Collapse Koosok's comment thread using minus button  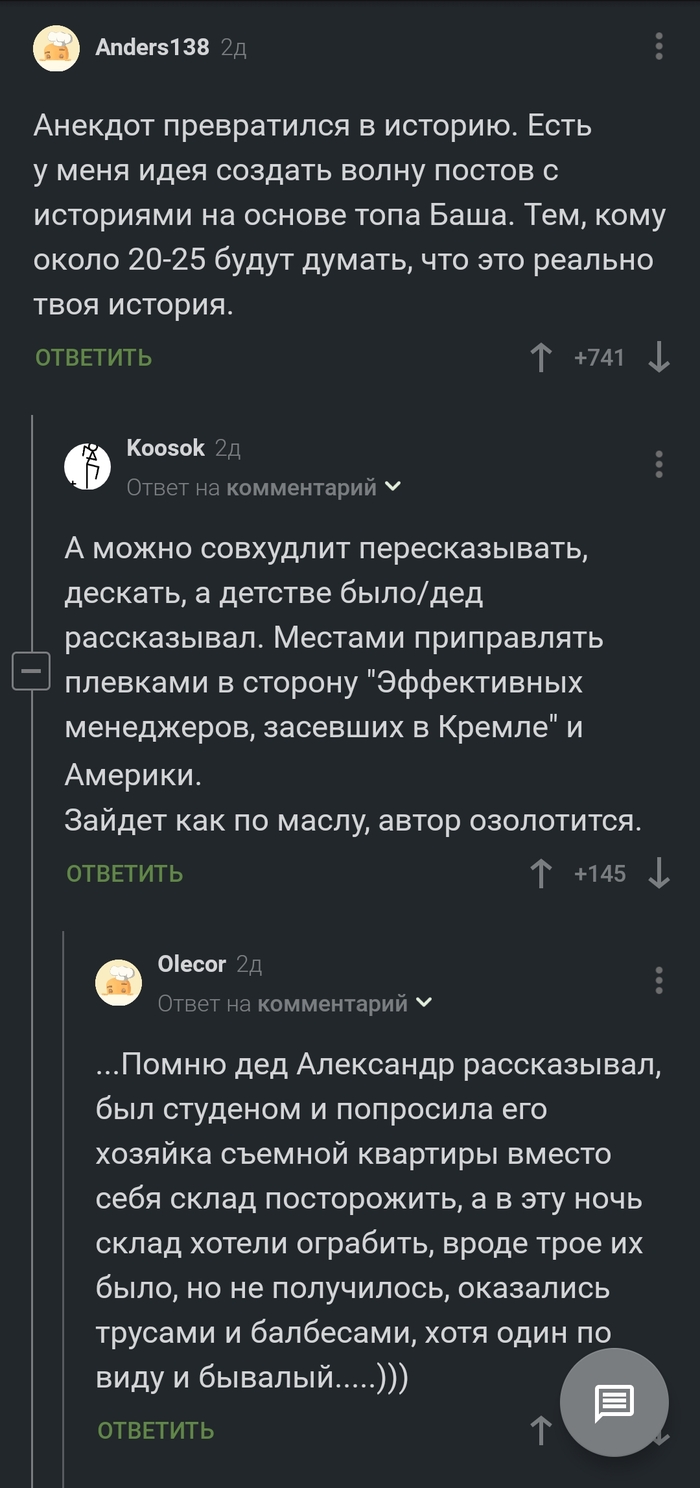(30, 670)
